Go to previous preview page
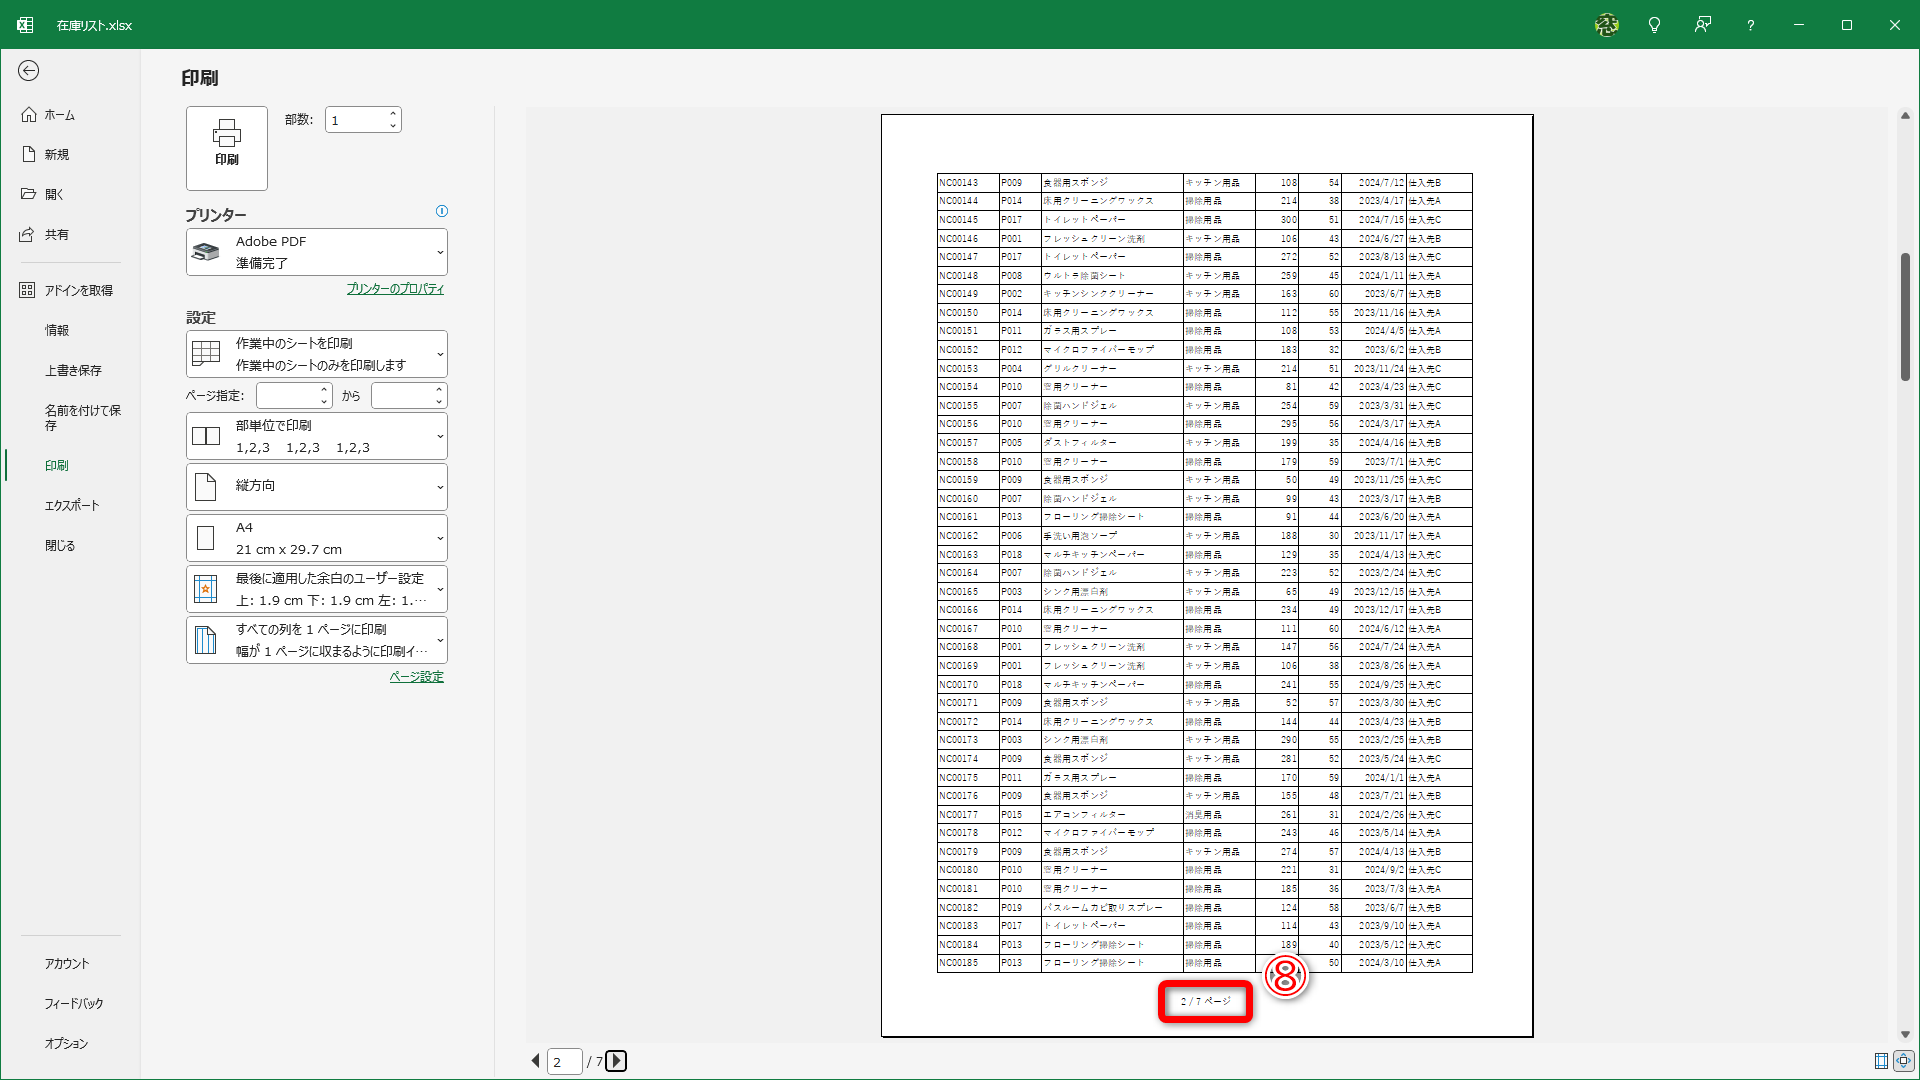 pyautogui.click(x=535, y=1061)
